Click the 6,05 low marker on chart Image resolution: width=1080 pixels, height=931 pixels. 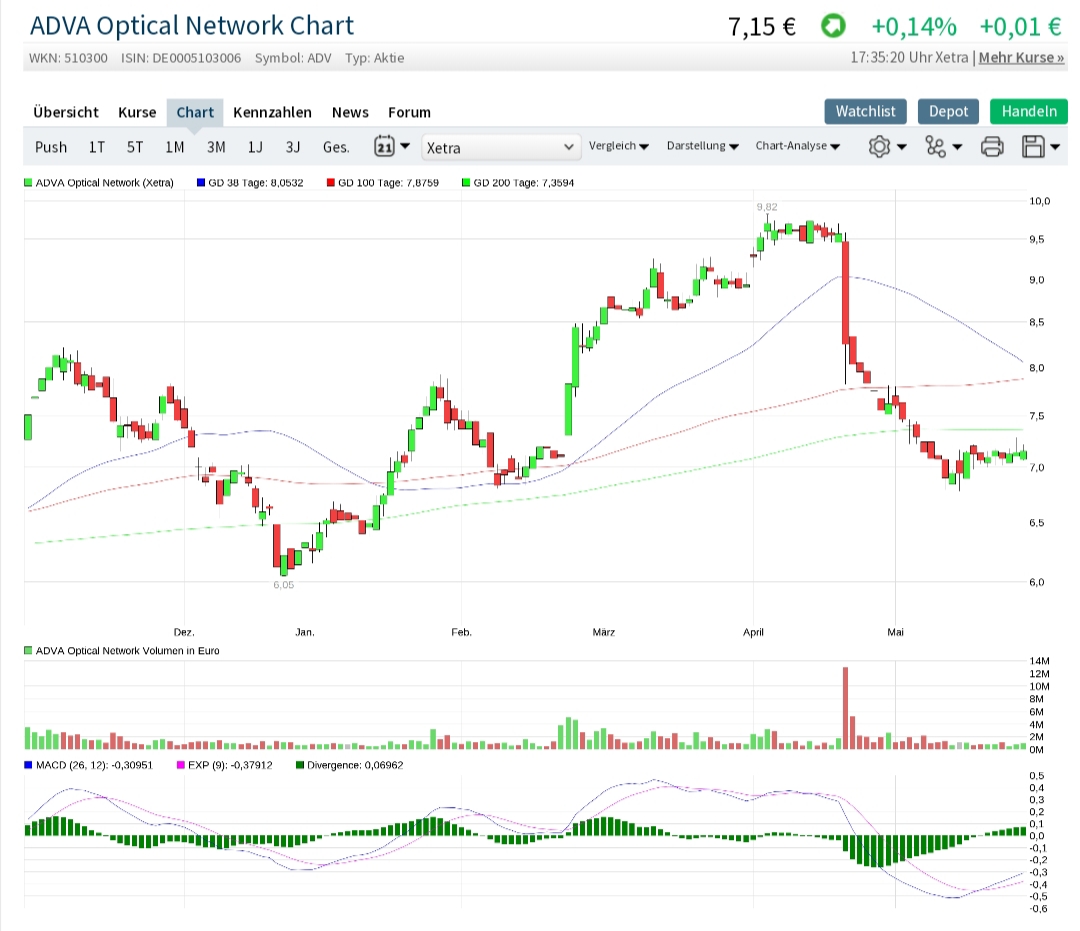click(x=283, y=585)
